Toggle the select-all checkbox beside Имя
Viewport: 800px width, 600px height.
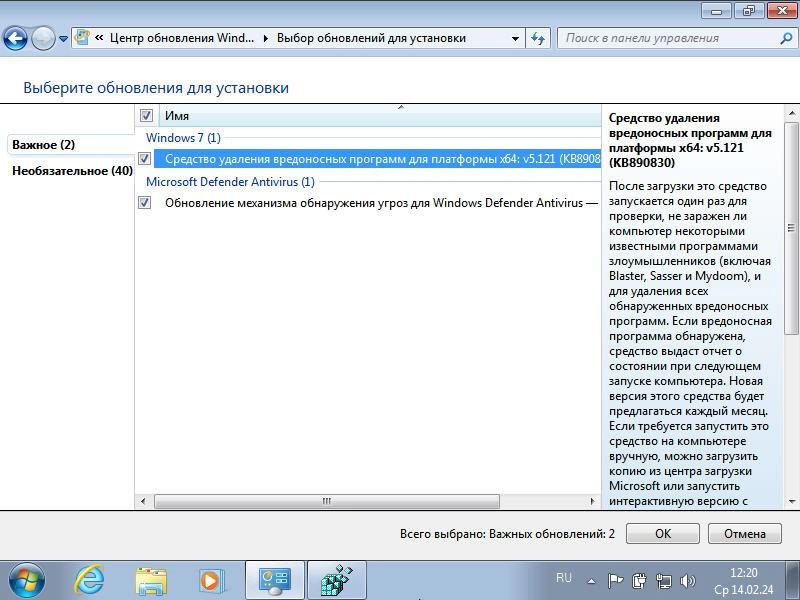point(146,116)
